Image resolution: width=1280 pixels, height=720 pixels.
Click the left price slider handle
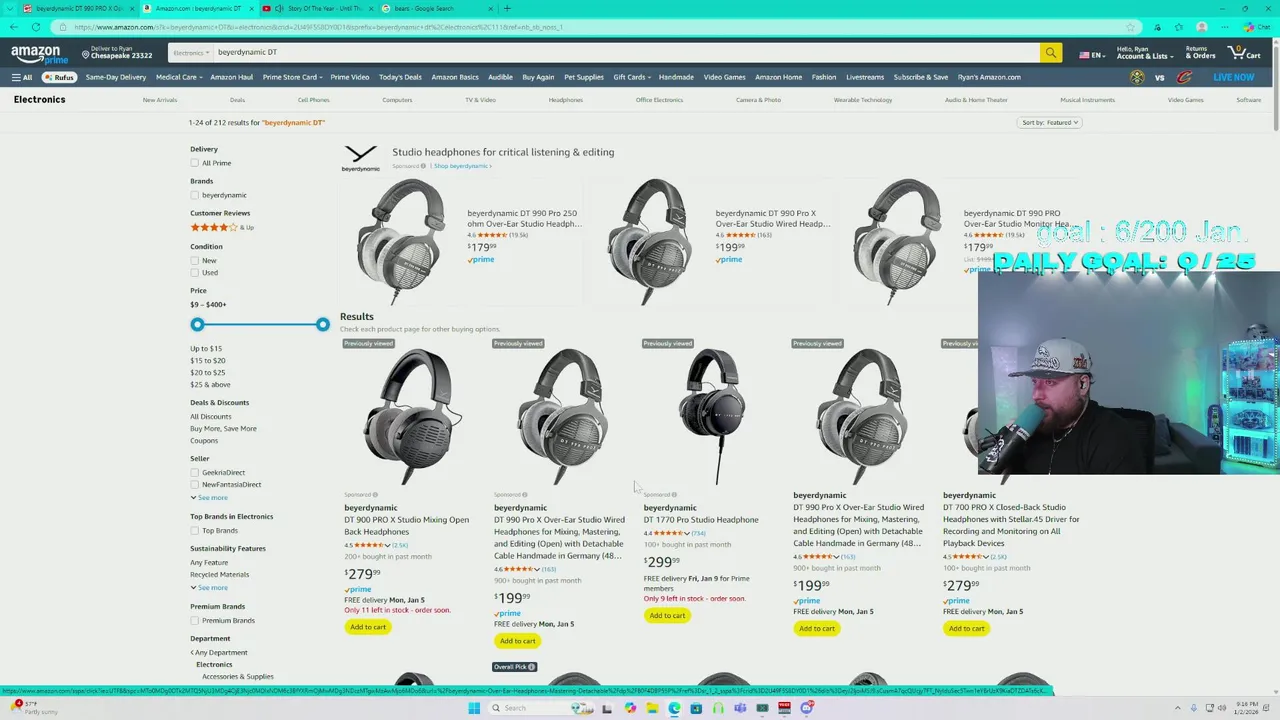(197, 324)
